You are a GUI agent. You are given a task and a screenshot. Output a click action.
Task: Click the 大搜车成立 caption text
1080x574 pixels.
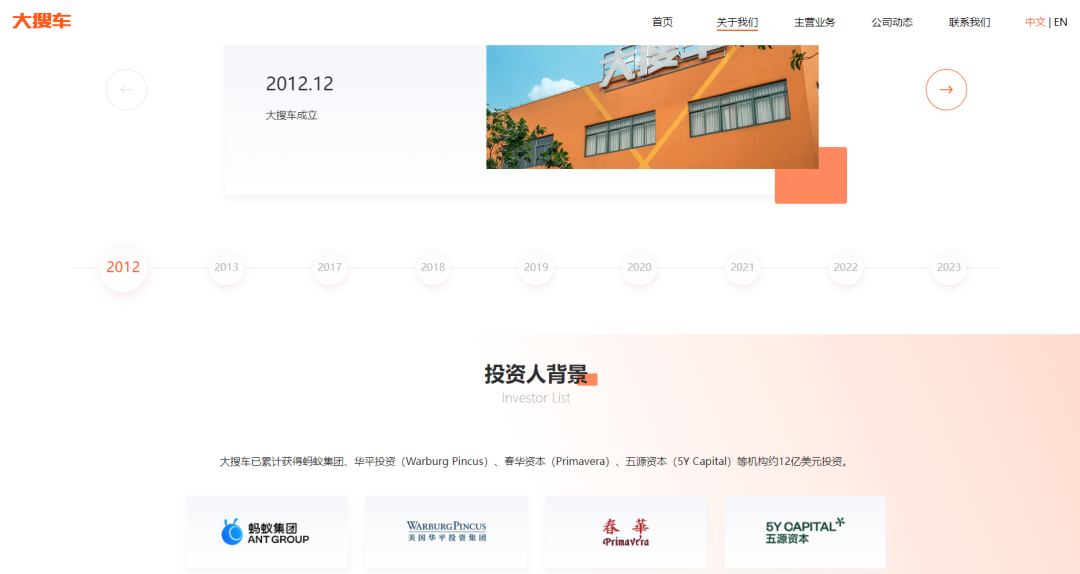(291, 115)
